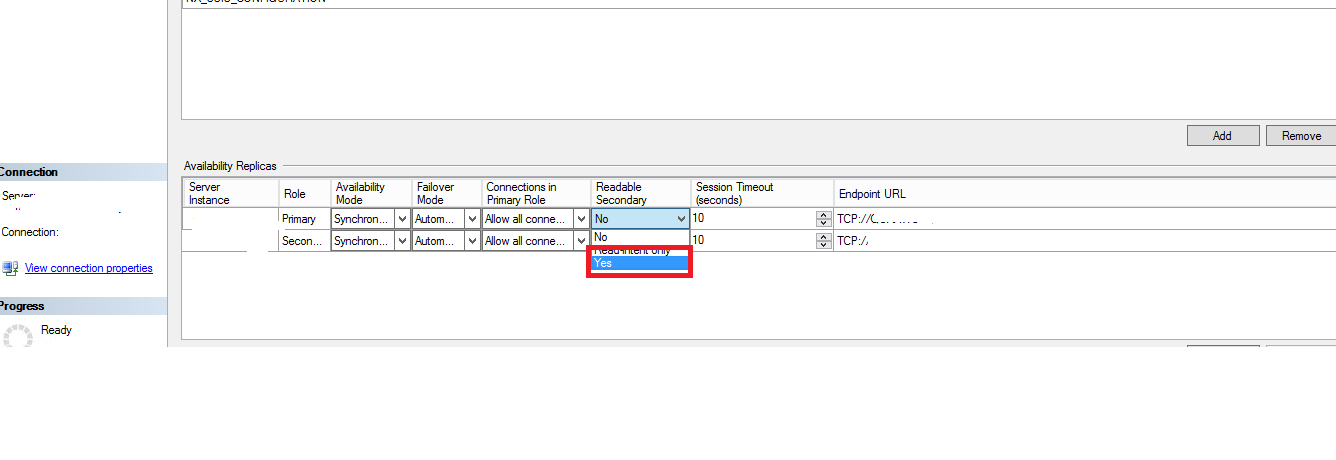Screen dimensions: 1336x460
Task: Click the Server Instance column header
Action: (230, 193)
